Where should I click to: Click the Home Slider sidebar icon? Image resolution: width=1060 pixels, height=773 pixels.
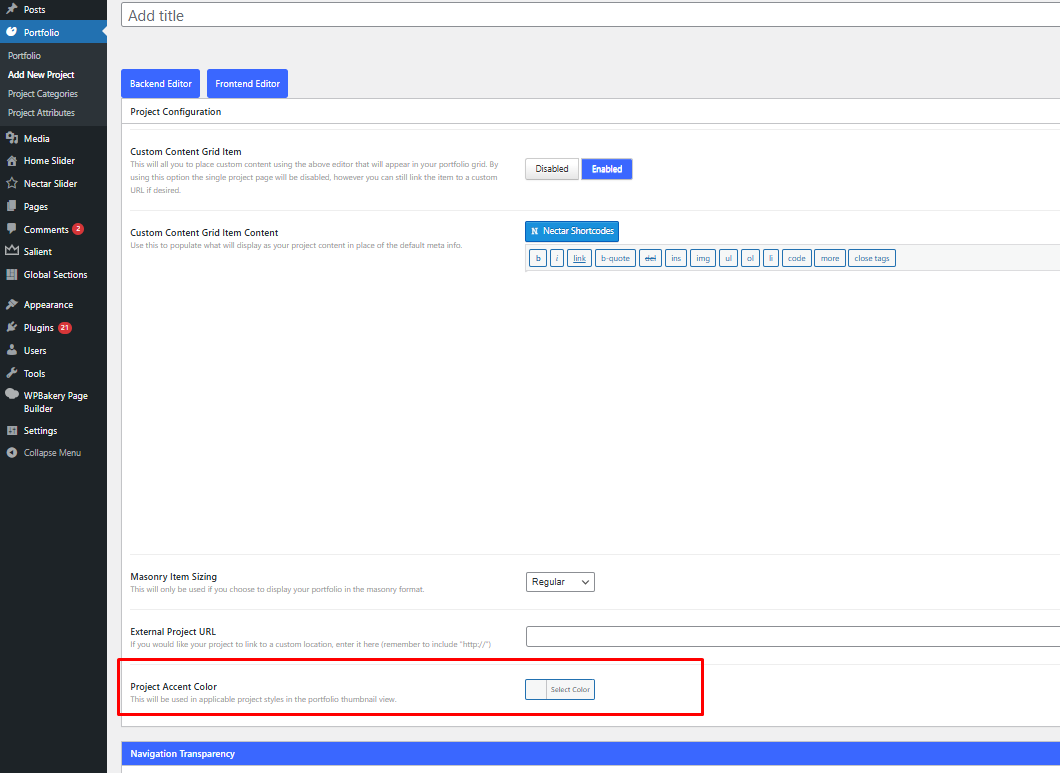(12, 161)
